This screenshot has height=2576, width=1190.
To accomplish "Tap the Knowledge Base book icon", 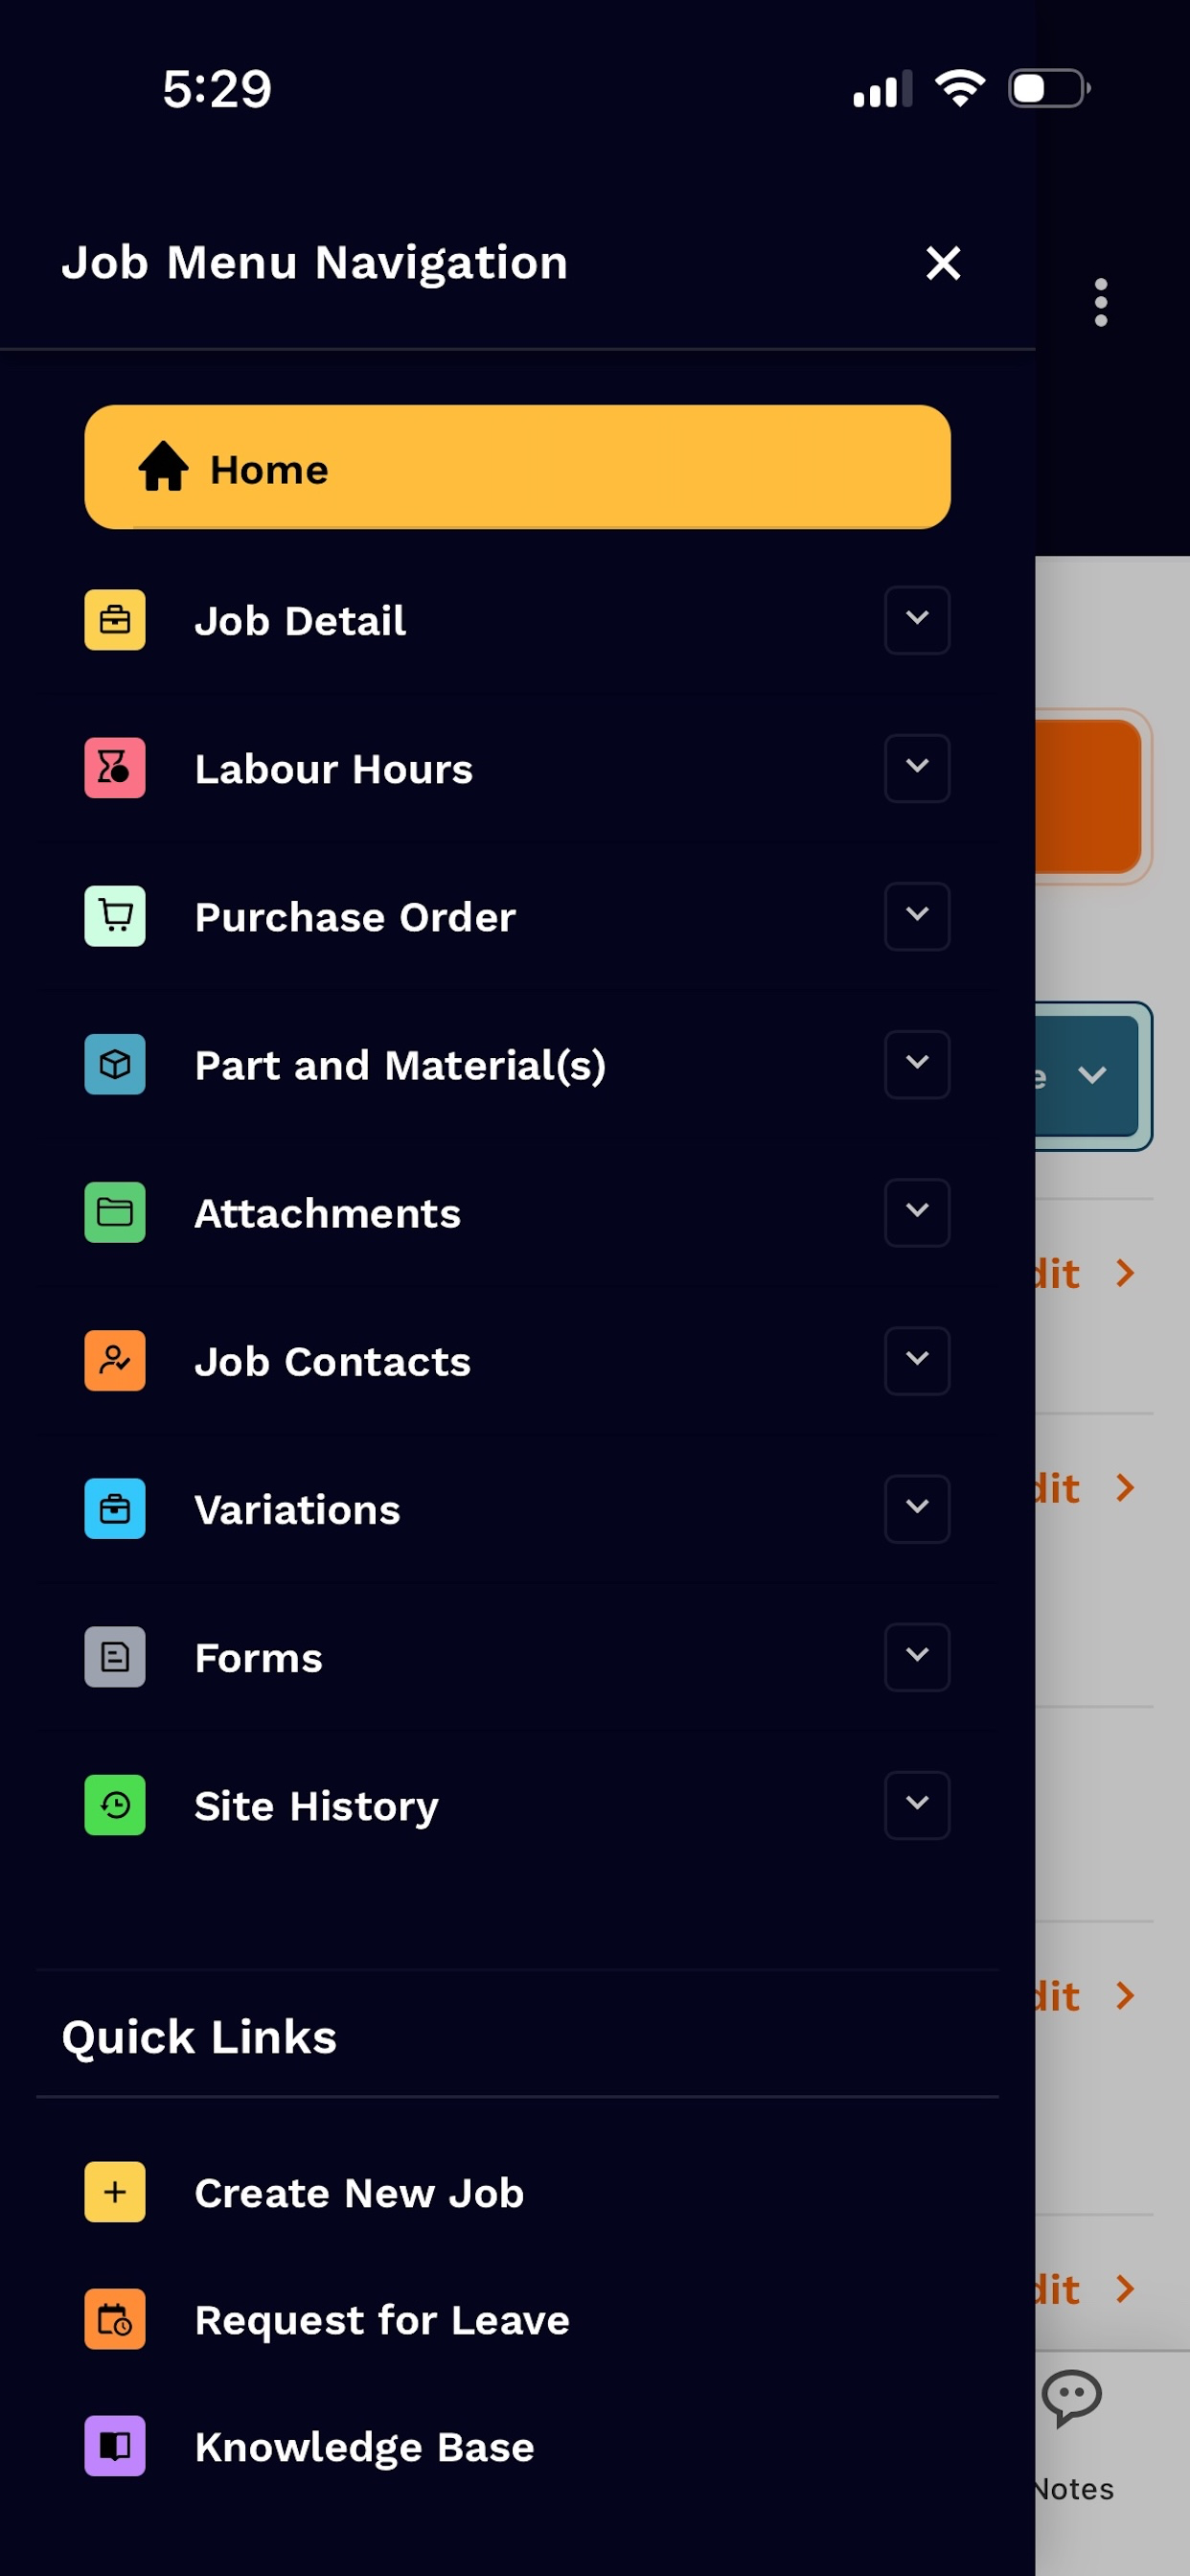I will tap(115, 2446).
